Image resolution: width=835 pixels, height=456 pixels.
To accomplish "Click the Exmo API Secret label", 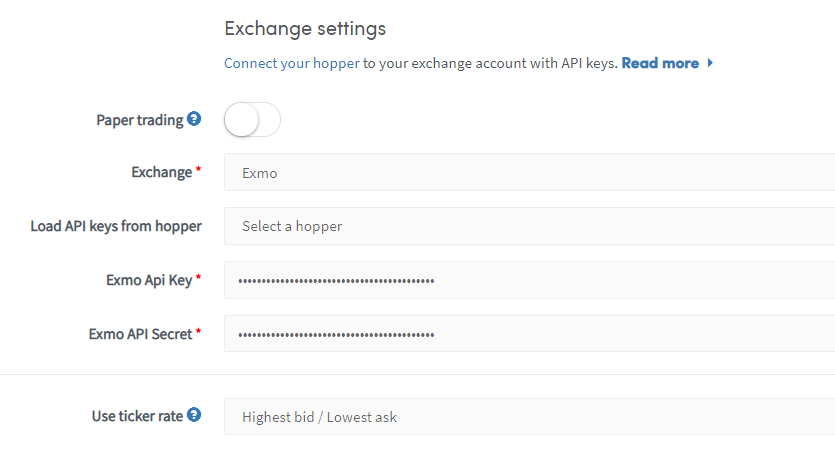I will pos(140,334).
